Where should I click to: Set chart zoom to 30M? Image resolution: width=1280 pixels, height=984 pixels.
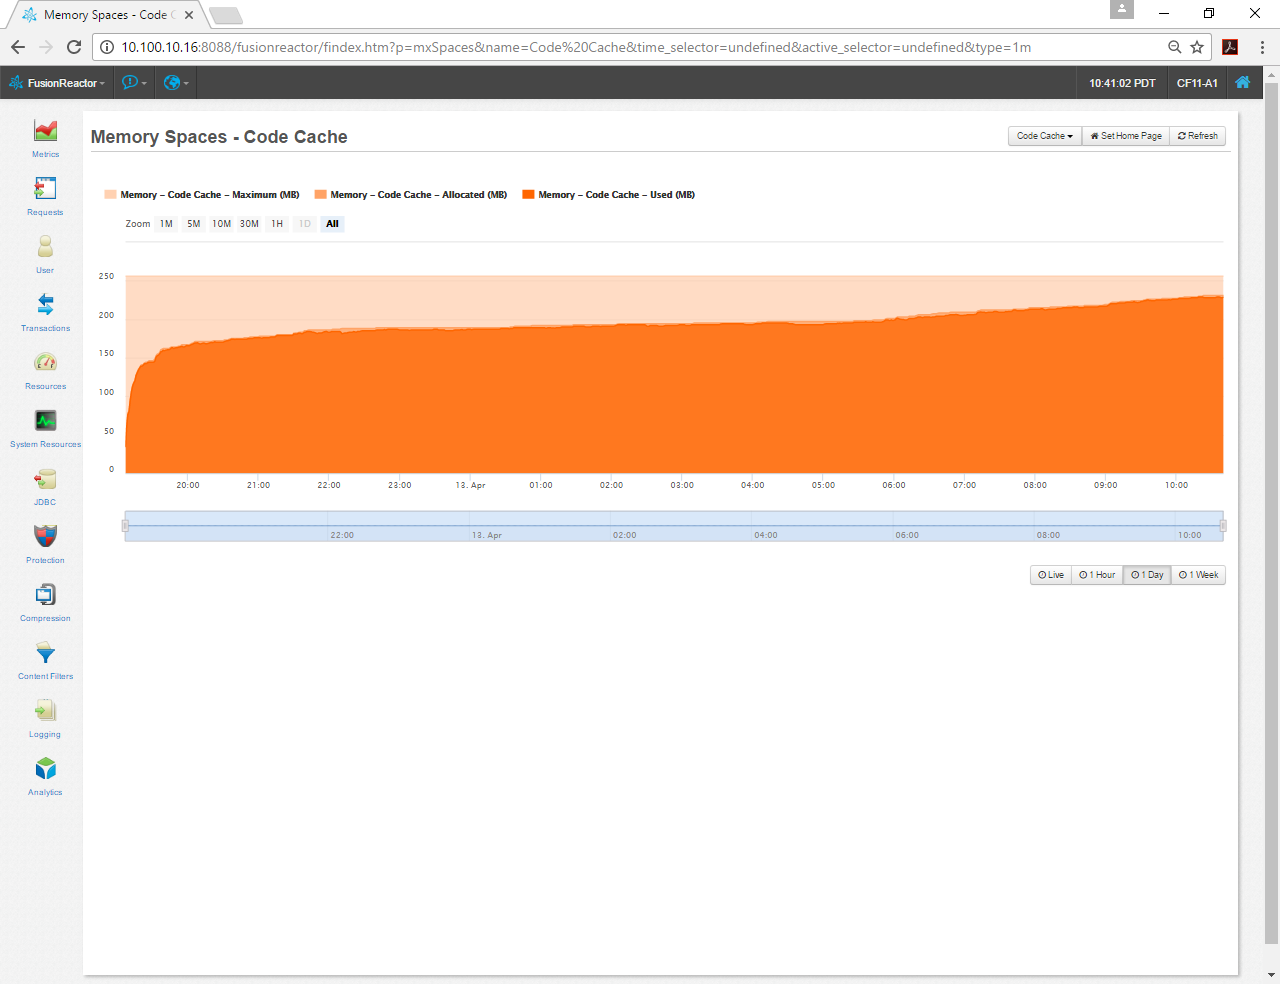pos(249,224)
